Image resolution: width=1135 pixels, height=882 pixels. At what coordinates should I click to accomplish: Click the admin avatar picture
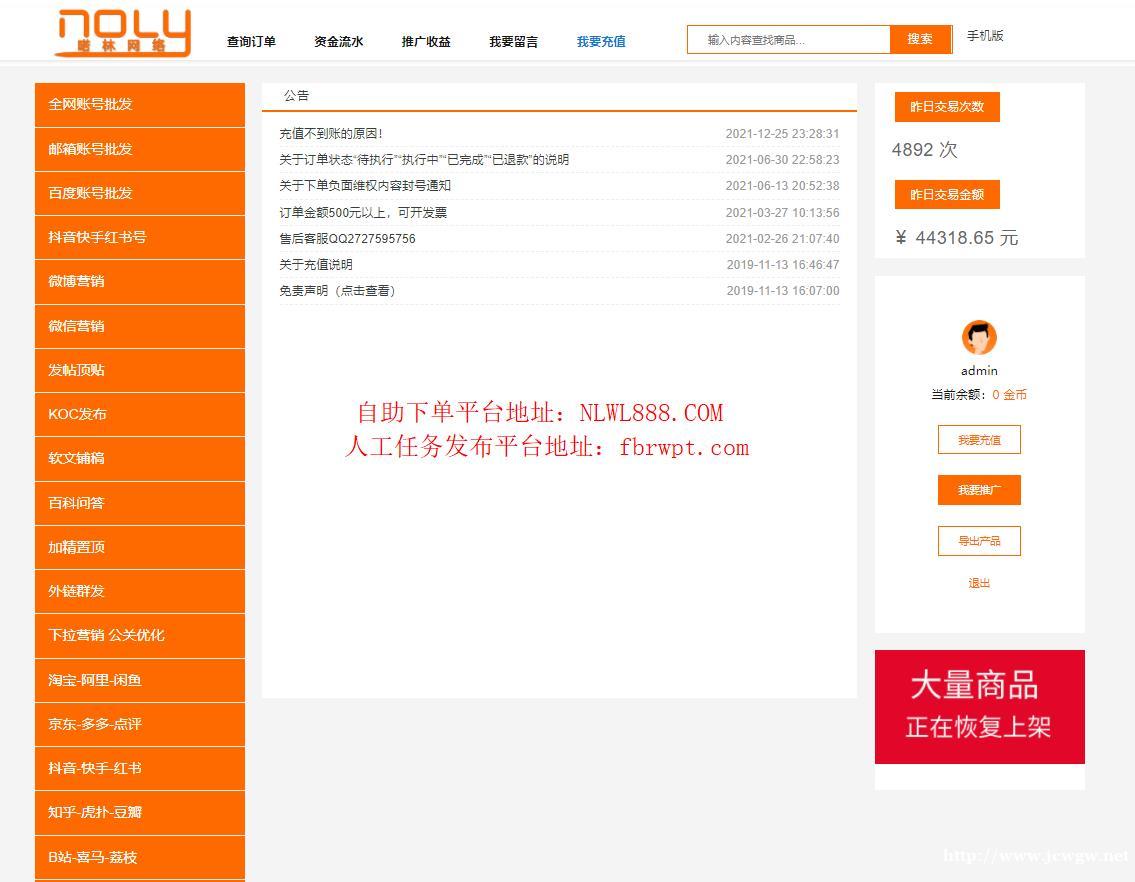[x=979, y=338]
